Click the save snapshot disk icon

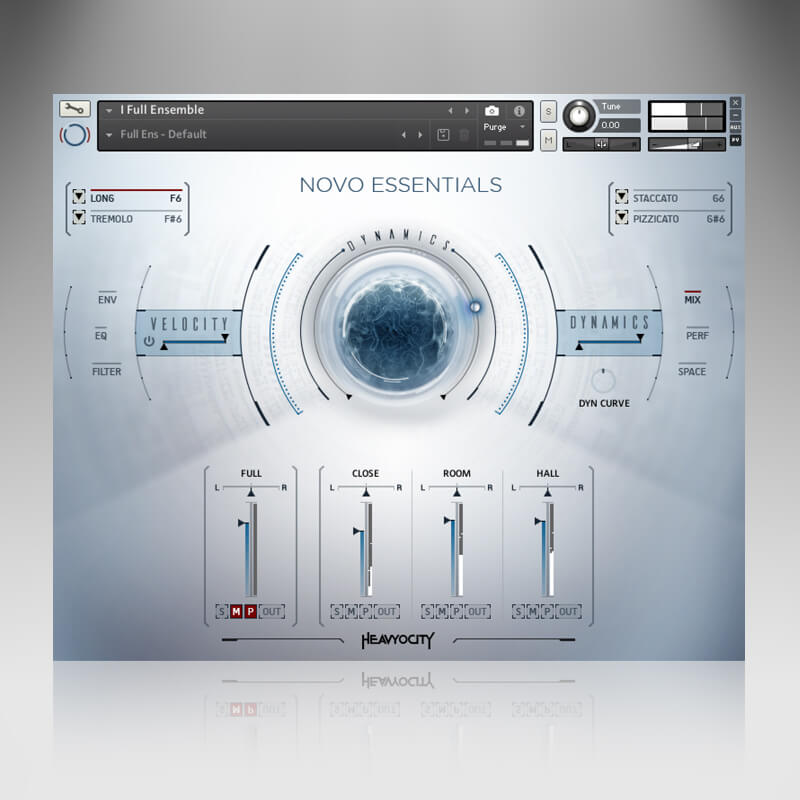[x=442, y=133]
